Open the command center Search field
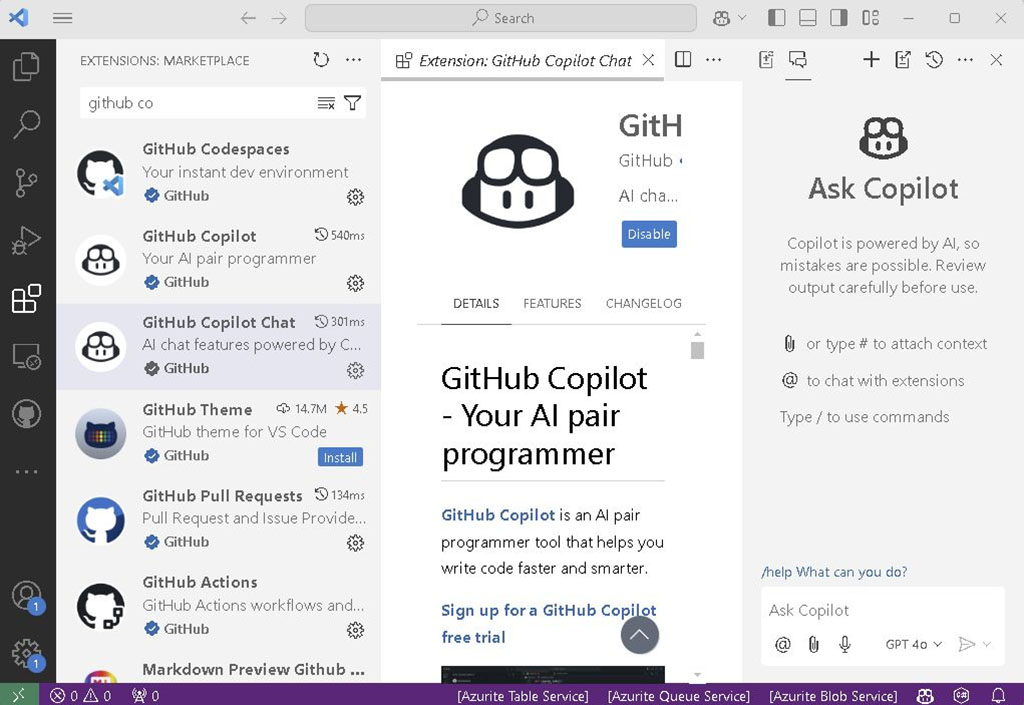 coord(501,18)
